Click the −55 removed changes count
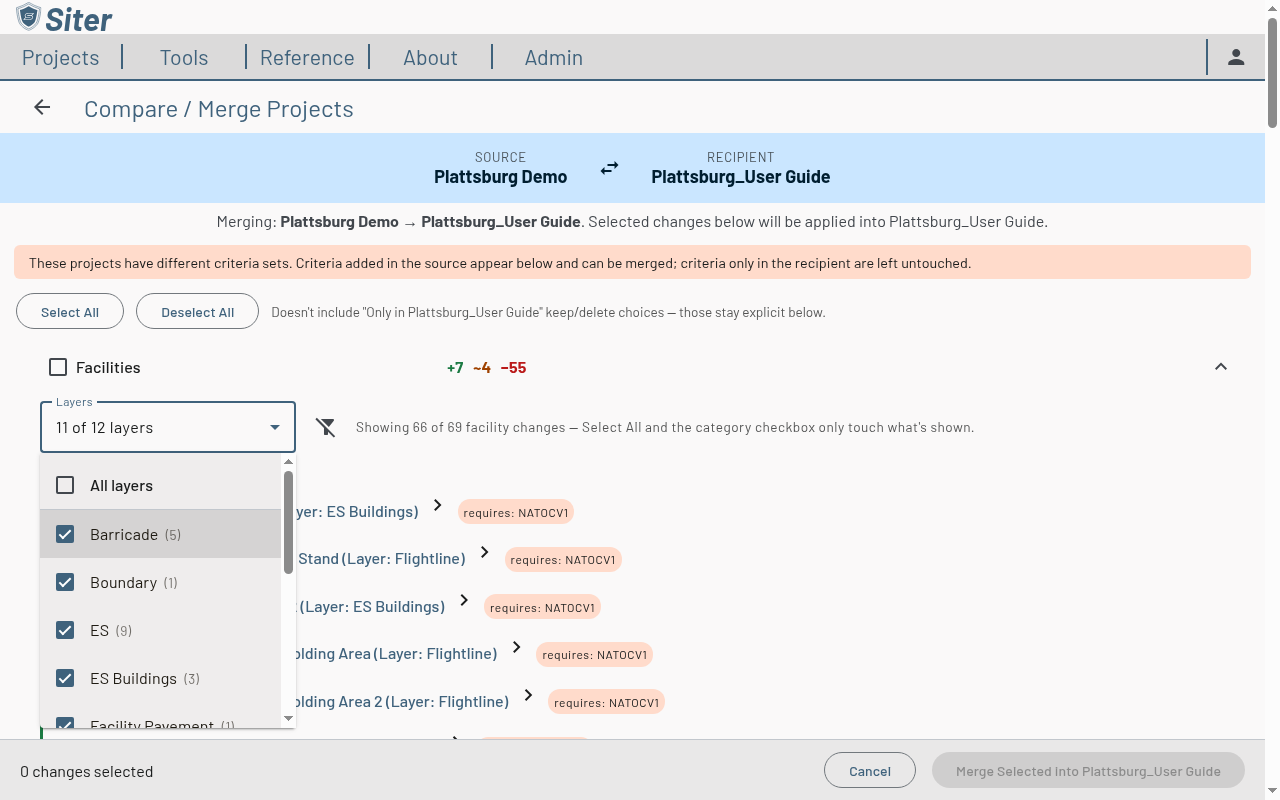The height and width of the screenshot is (800, 1280). pos(513,368)
